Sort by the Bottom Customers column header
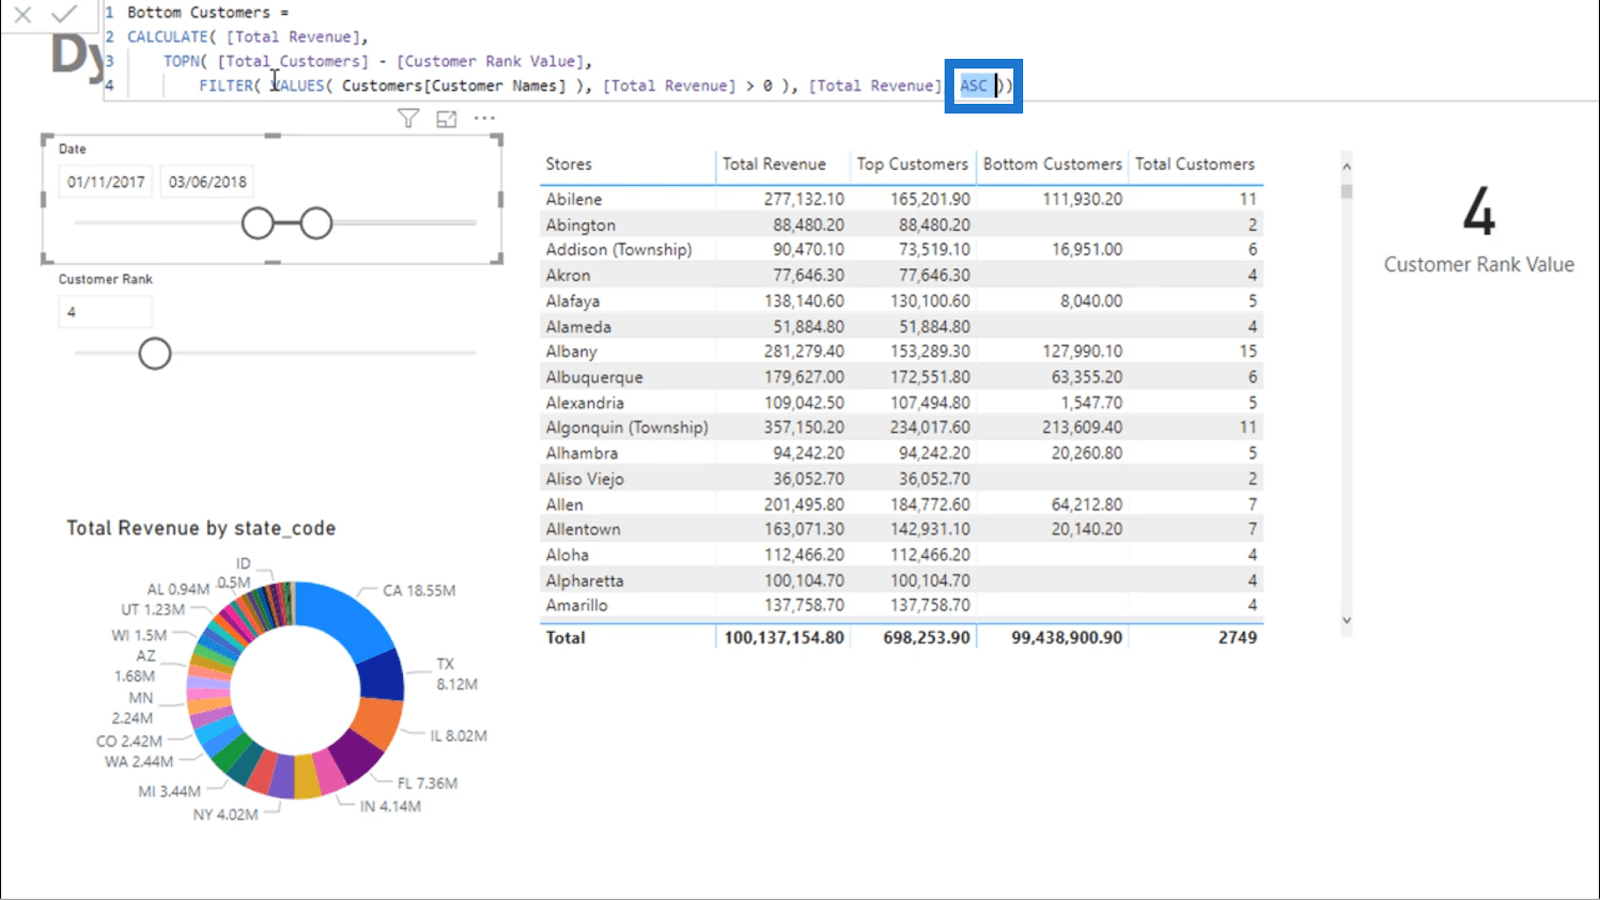Viewport: 1600px width, 900px height. pyautogui.click(x=1052, y=164)
